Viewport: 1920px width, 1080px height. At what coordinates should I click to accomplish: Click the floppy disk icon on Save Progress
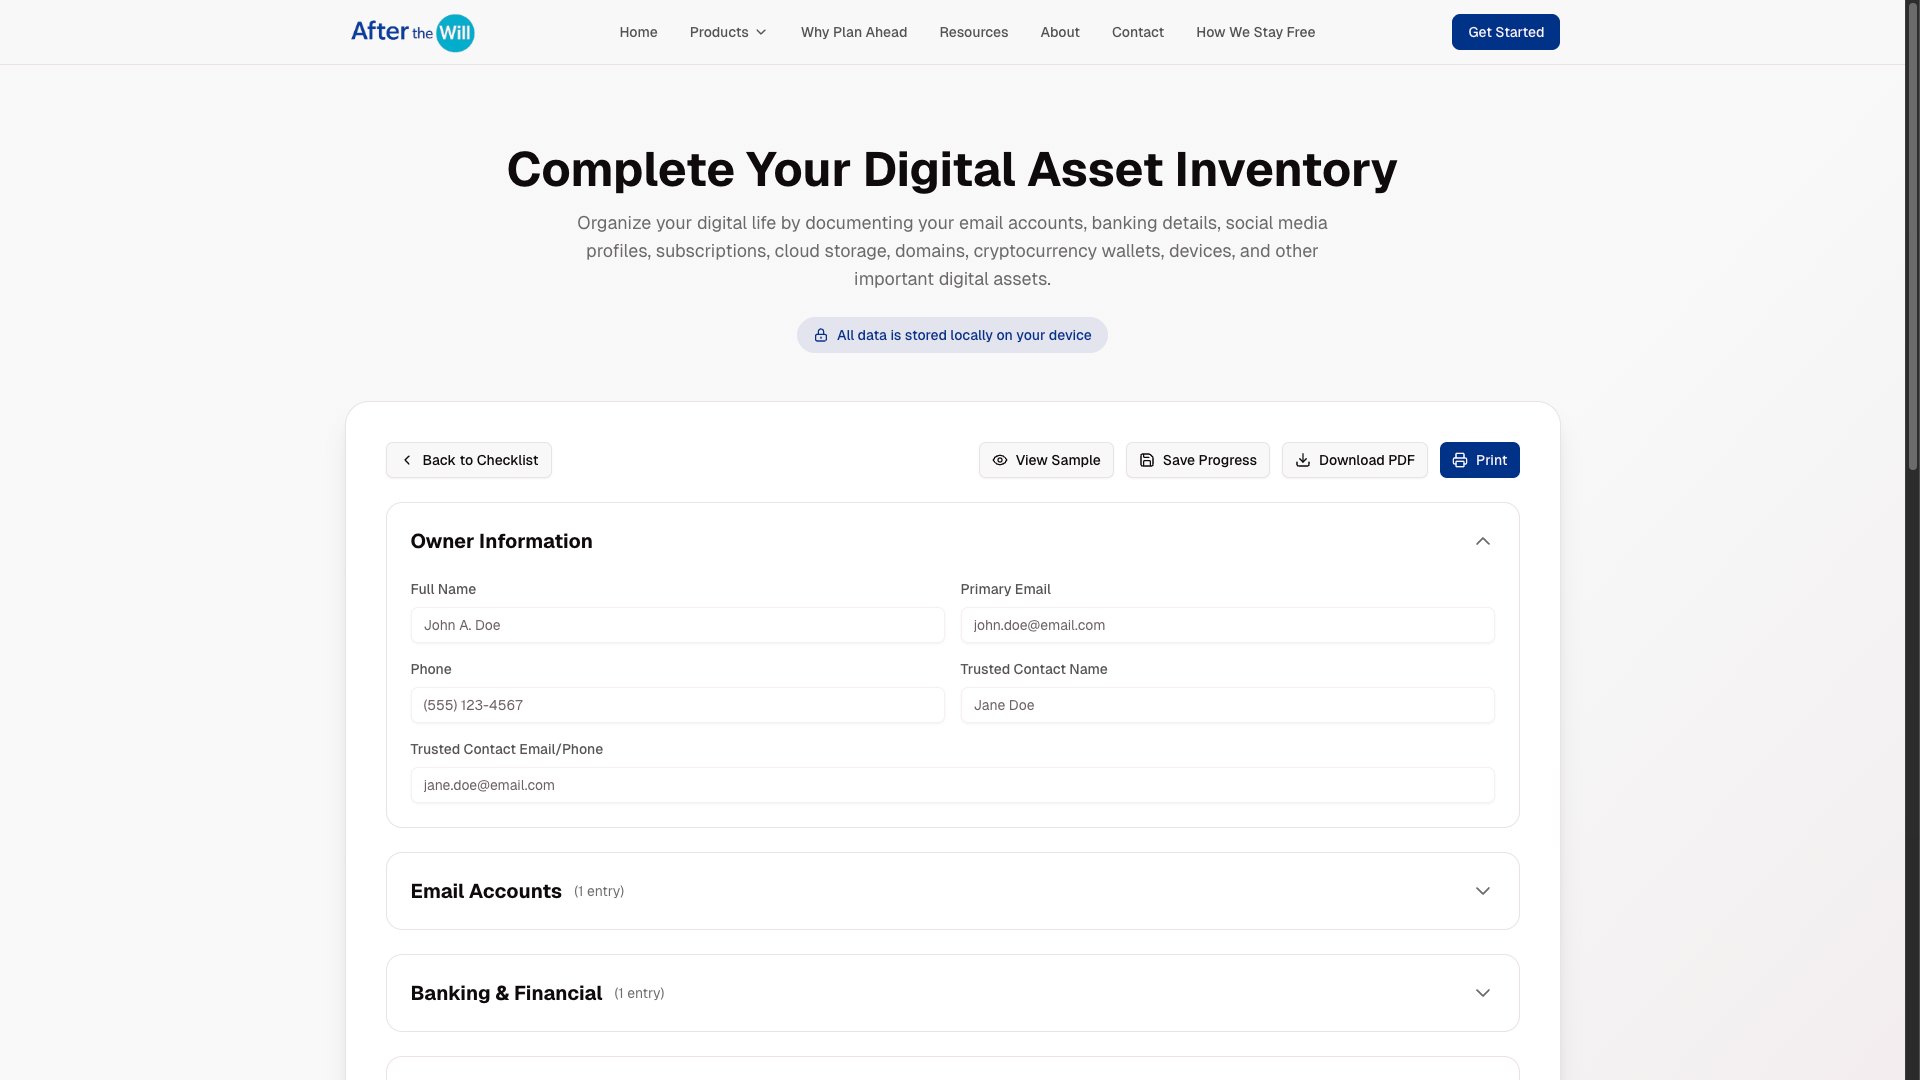[x=1146, y=460]
